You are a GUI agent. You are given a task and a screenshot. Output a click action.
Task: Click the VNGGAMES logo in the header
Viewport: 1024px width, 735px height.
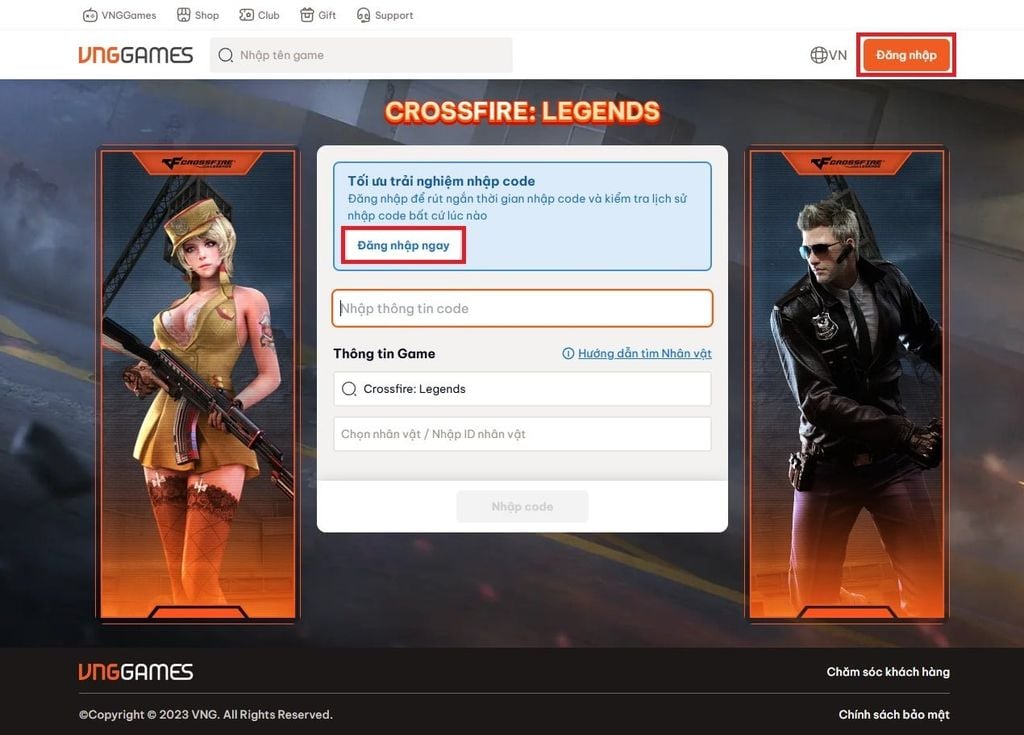(136, 55)
